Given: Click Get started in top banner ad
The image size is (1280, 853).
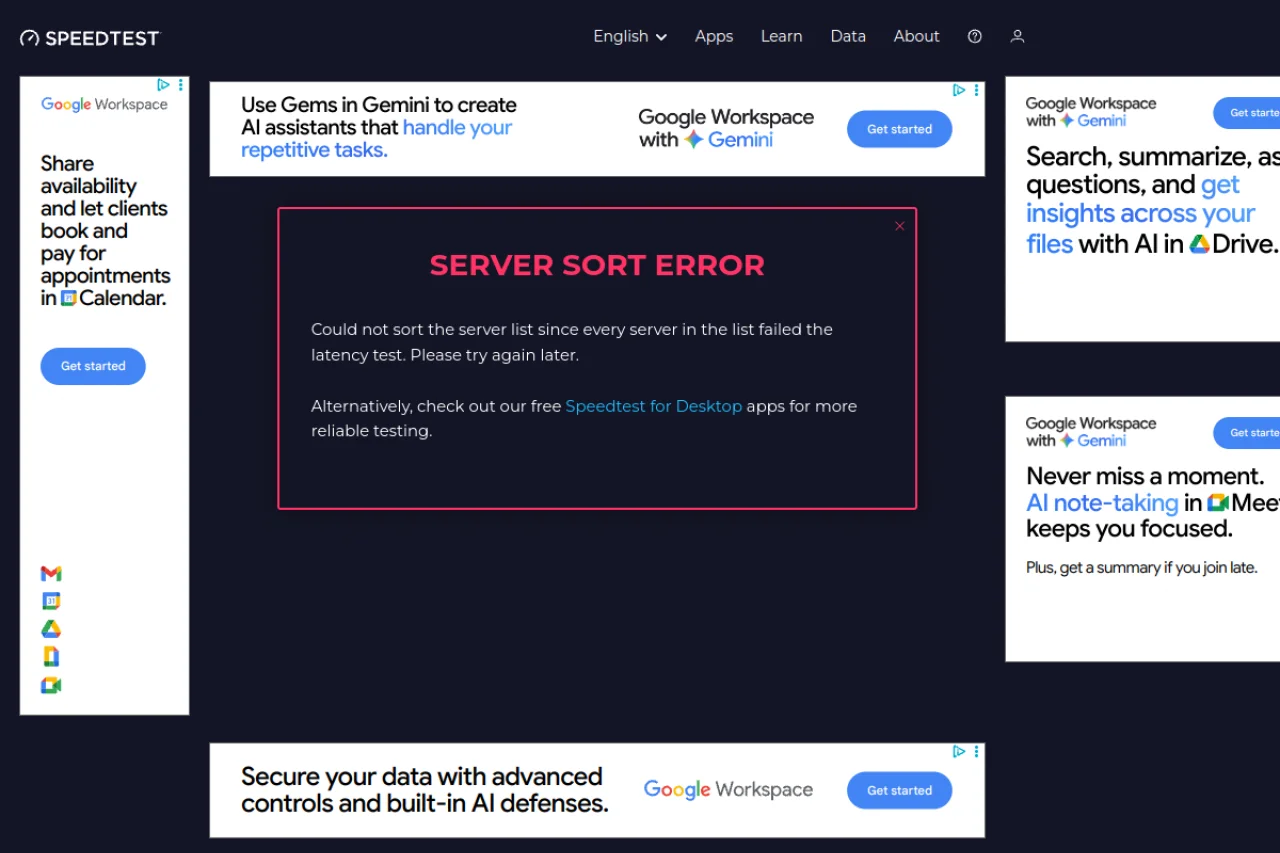Looking at the screenshot, I should [899, 129].
